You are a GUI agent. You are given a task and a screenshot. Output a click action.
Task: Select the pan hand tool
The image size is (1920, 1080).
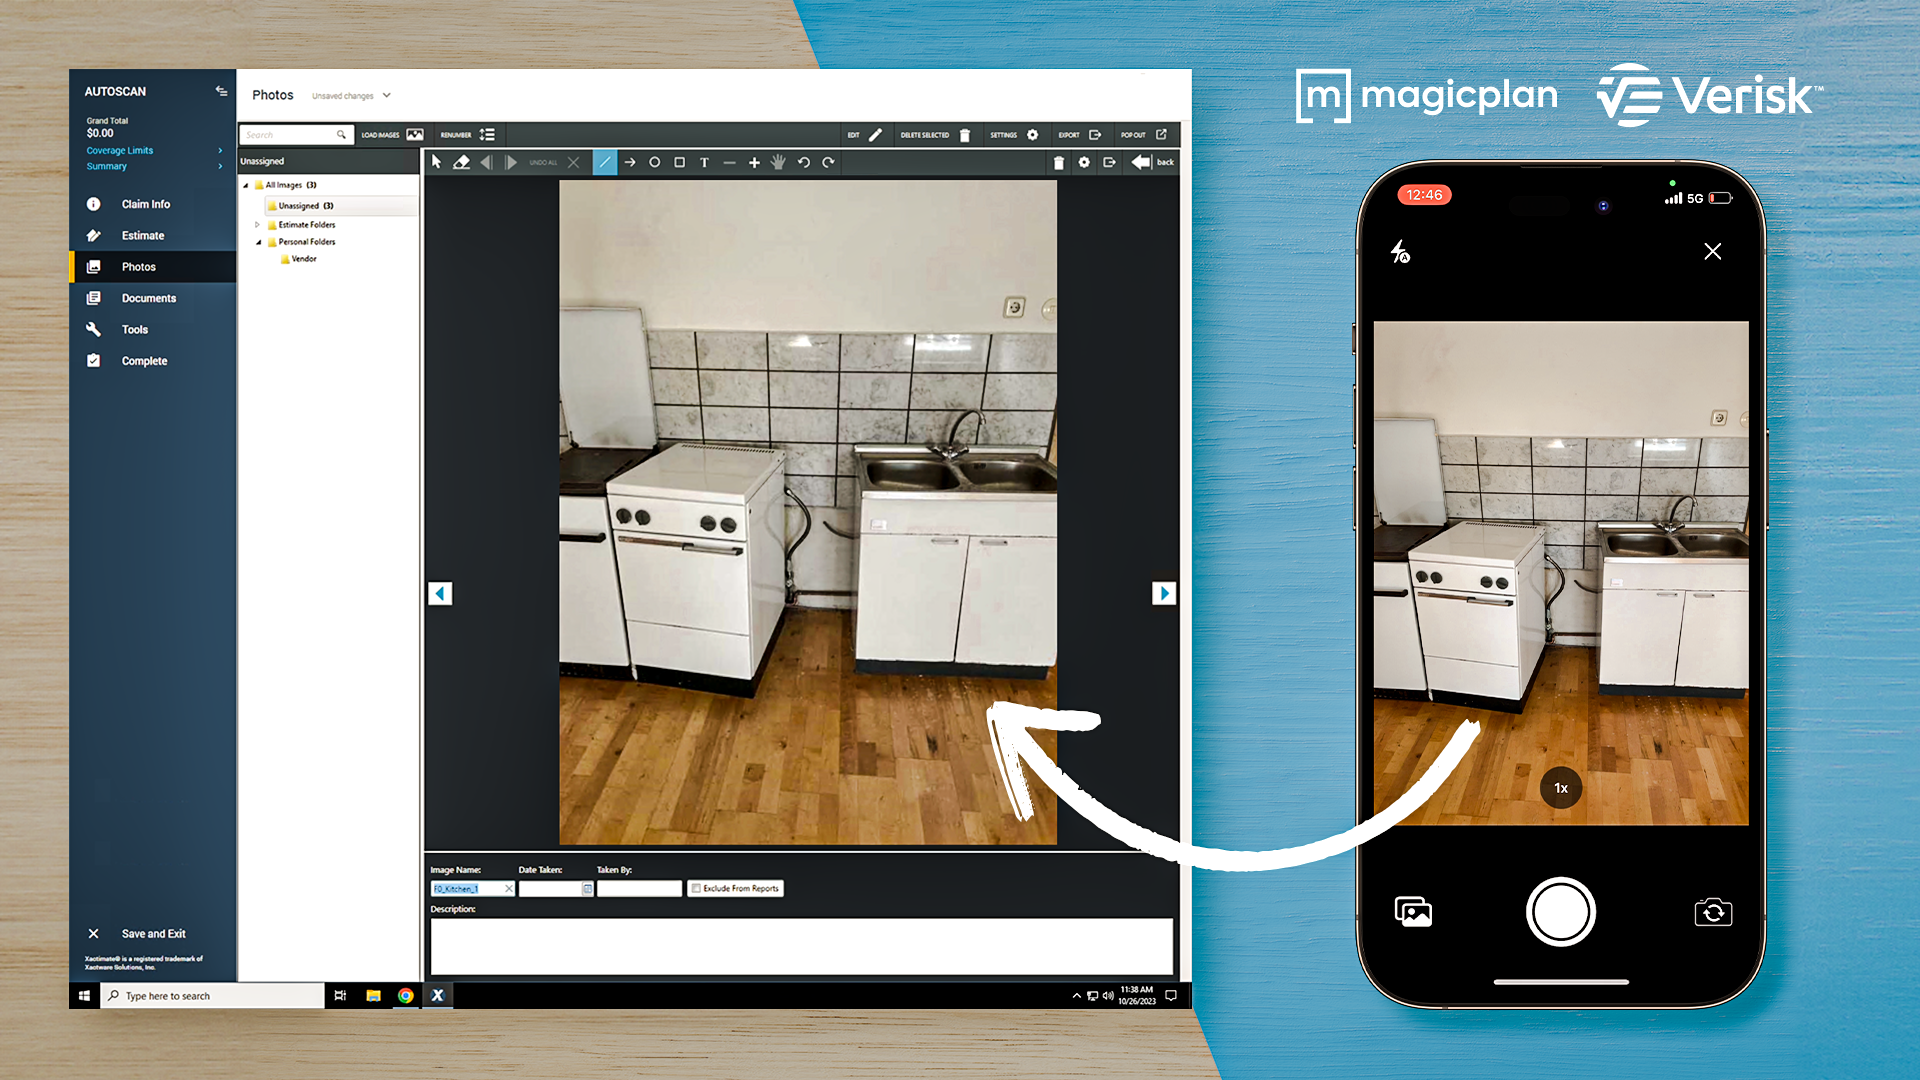[778, 162]
